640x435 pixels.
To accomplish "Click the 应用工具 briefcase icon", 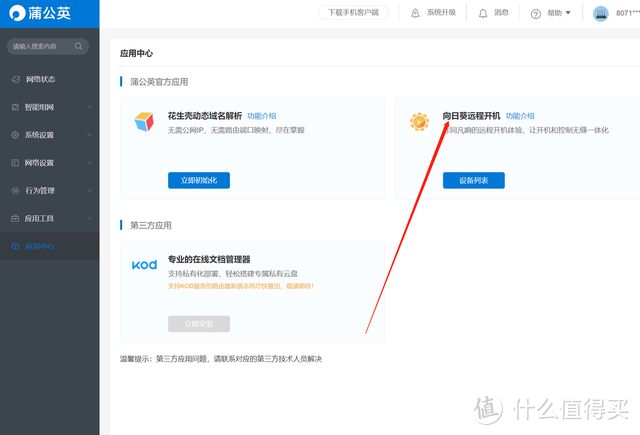I will pyautogui.click(x=15, y=218).
